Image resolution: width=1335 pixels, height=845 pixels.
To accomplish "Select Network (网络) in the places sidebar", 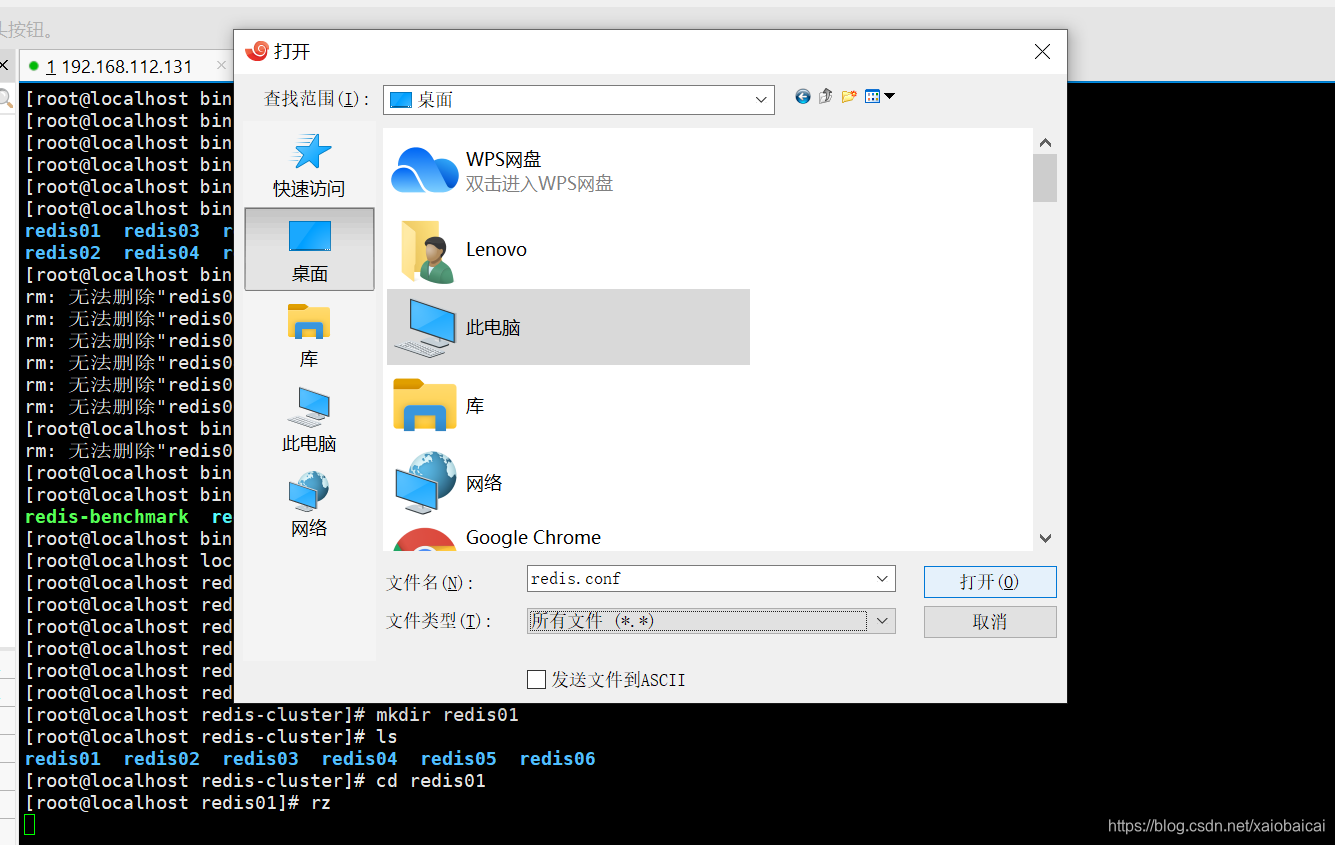I will [309, 505].
